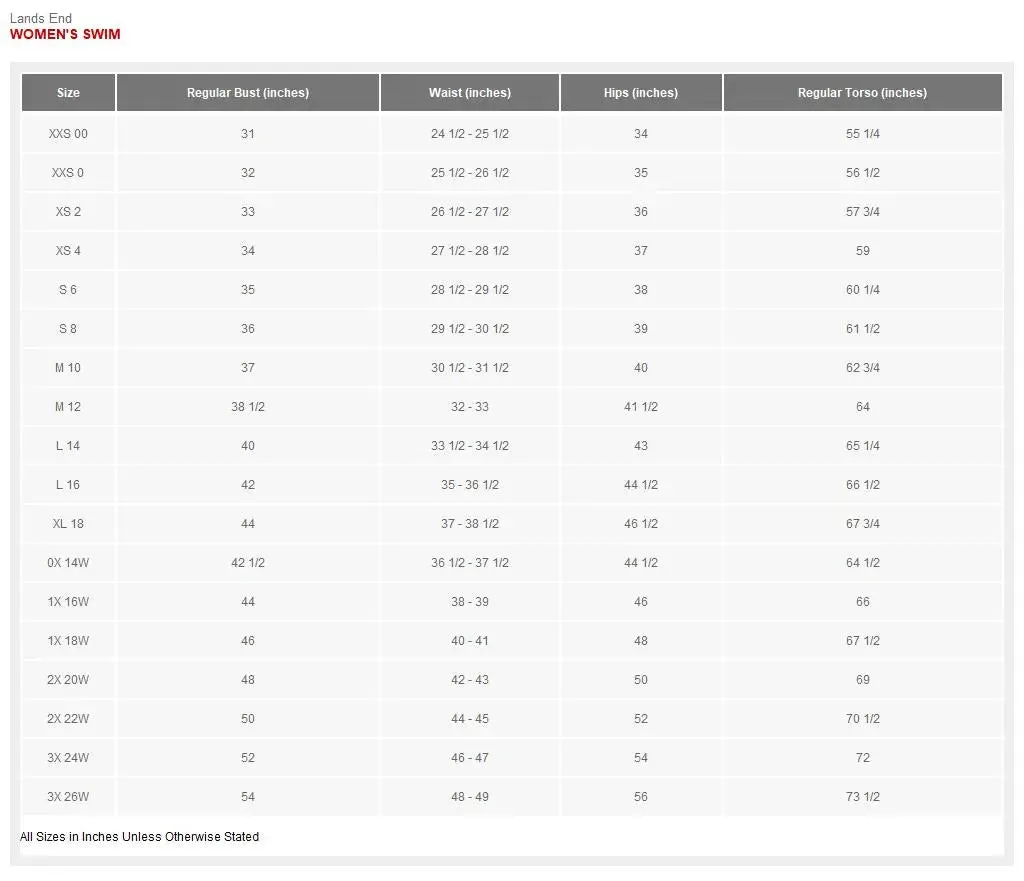Click torso value '57 3/4' in XS 2 row

coord(862,212)
